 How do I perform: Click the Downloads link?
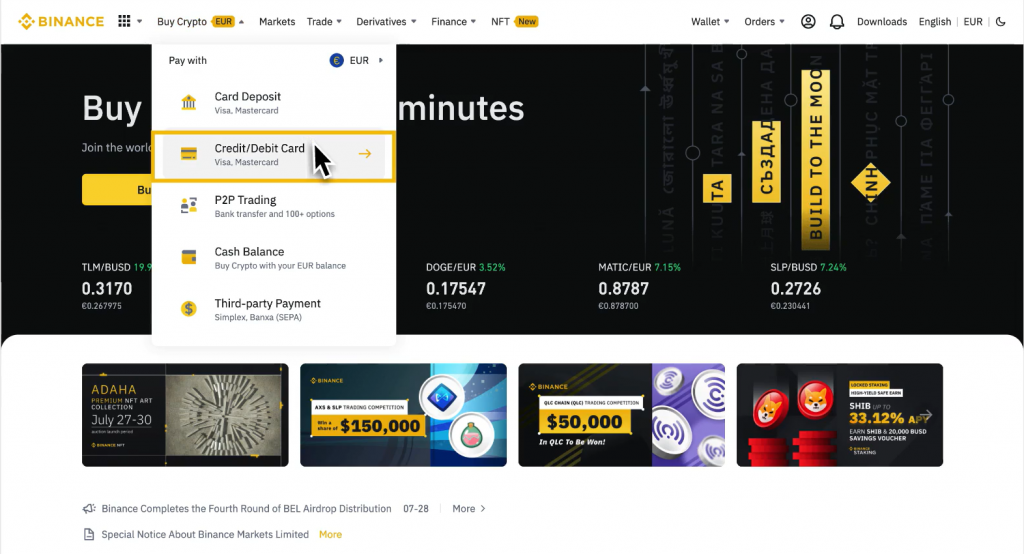pos(882,21)
